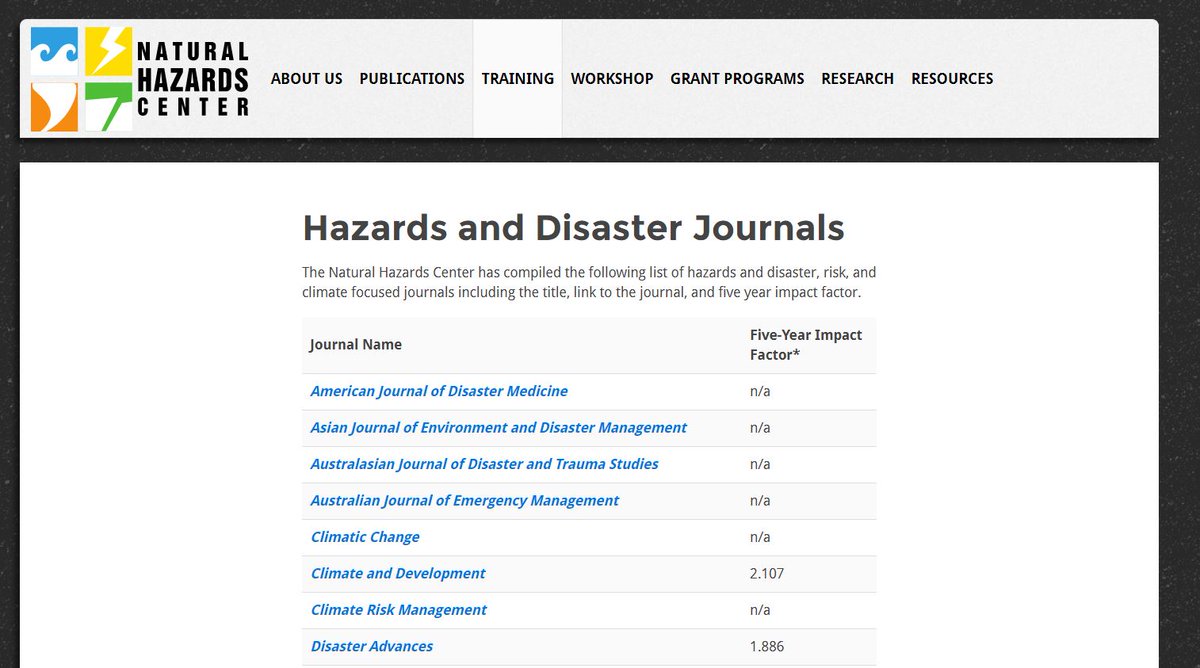This screenshot has width=1200, height=668.
Task: Go to the Resources page
Action: [952, 78]
